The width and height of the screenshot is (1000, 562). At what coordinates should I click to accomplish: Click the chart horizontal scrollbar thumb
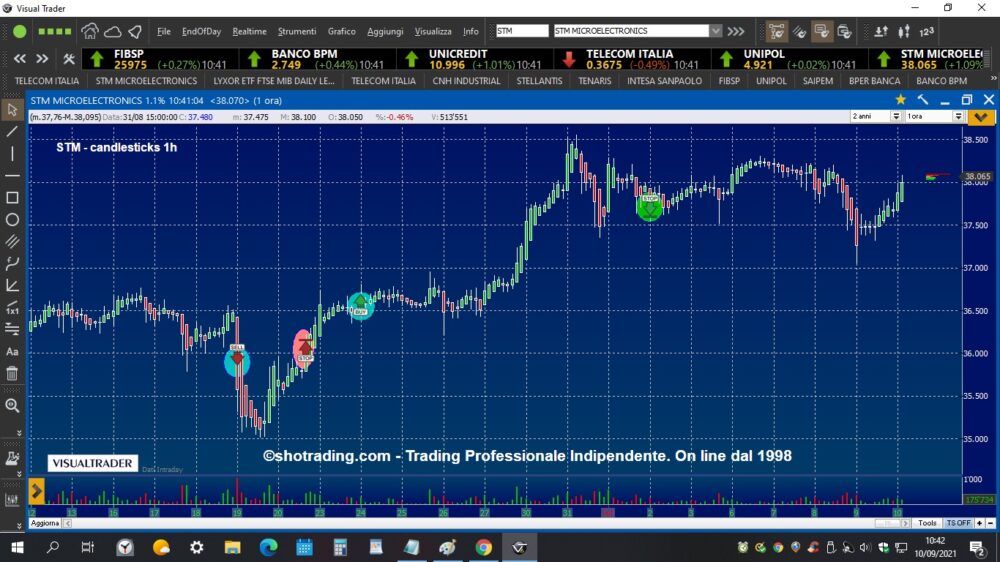point(886,523)
